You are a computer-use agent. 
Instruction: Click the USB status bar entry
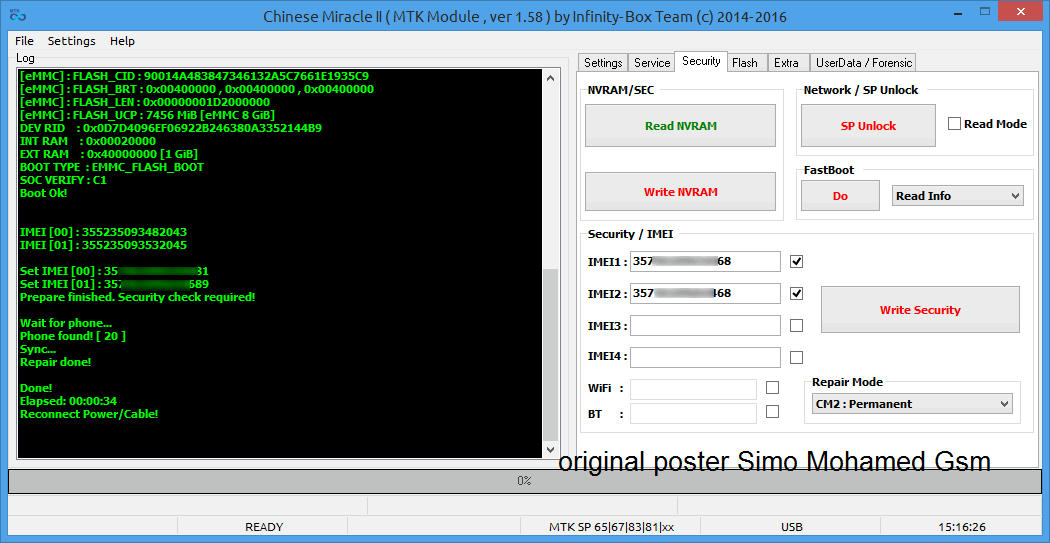792,527
